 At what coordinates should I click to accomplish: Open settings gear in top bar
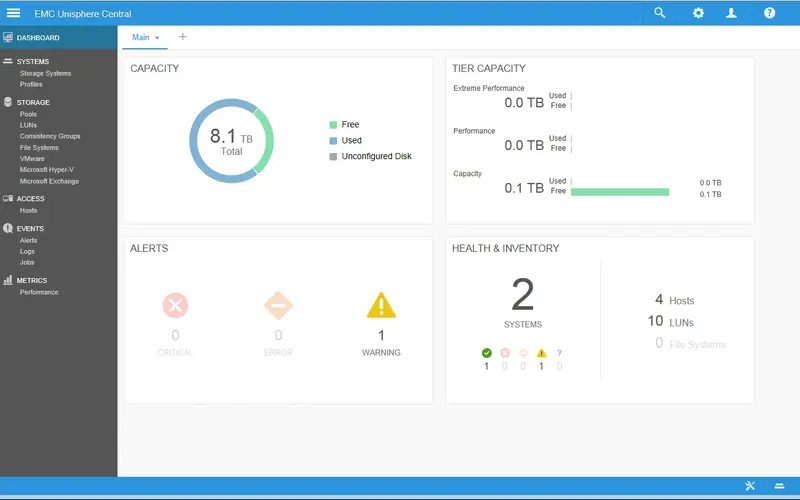(x=698, y=13)
